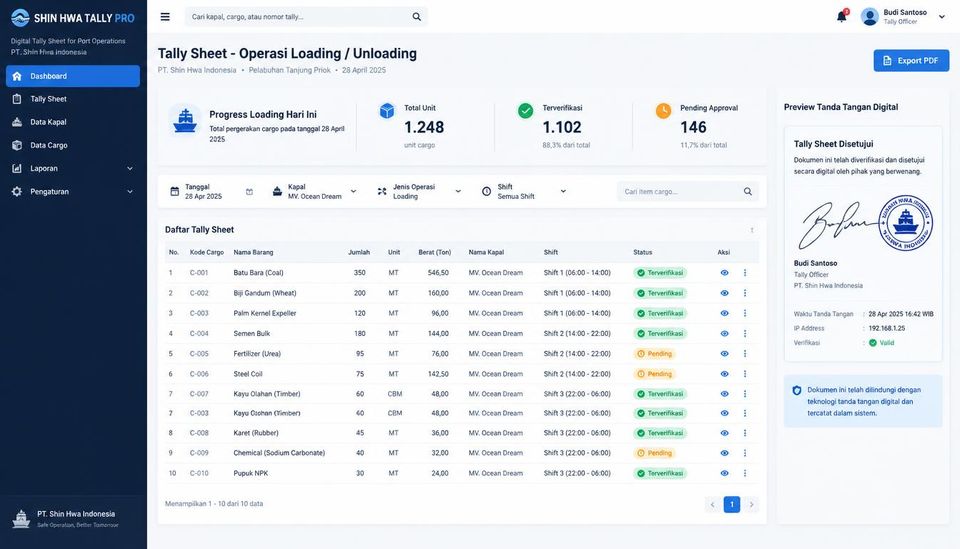960x549 pixels.
Task: Click the Tanggal 28 Apr 2025 field
Action: [211, 192]
